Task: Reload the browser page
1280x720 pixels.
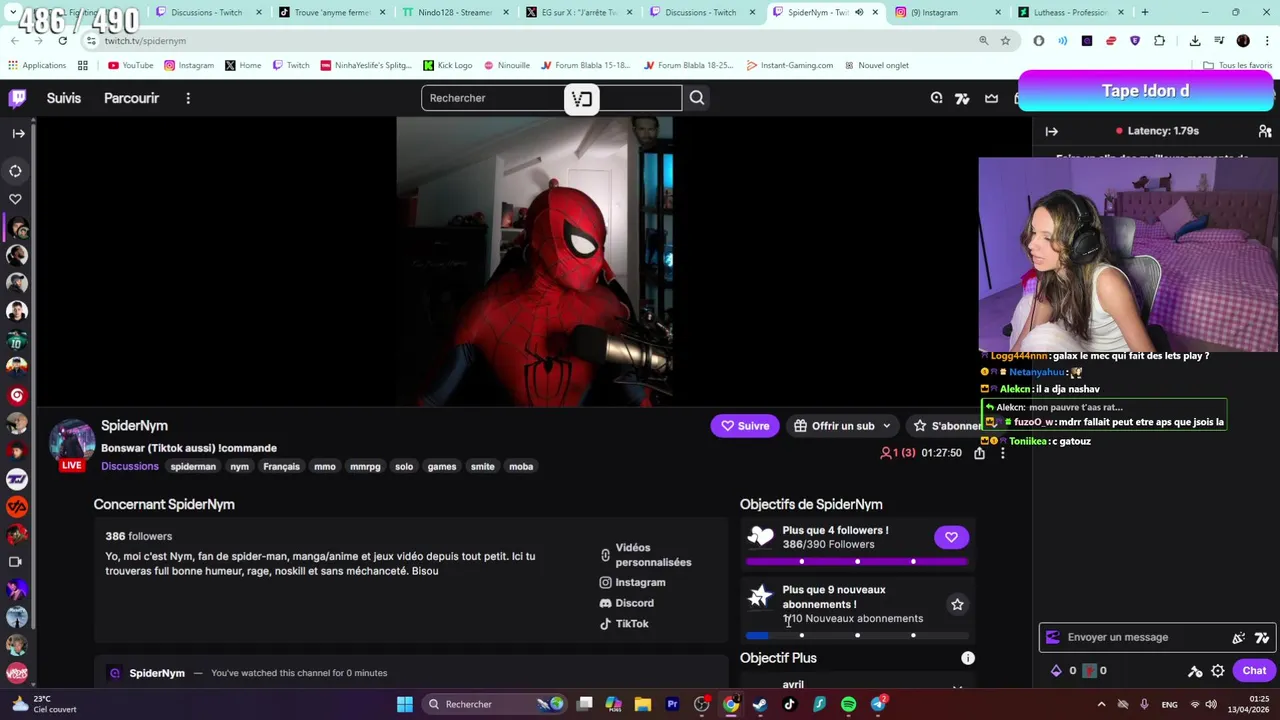Action: coord(62,41)
